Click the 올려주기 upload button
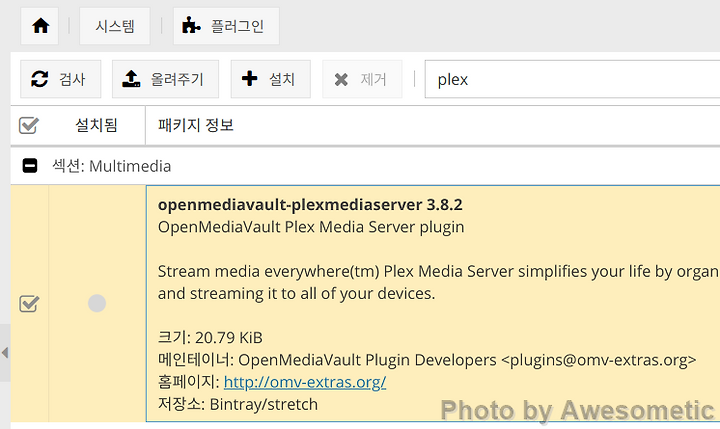The height and width of the screenshot is (429, 720). click(165, 79)
